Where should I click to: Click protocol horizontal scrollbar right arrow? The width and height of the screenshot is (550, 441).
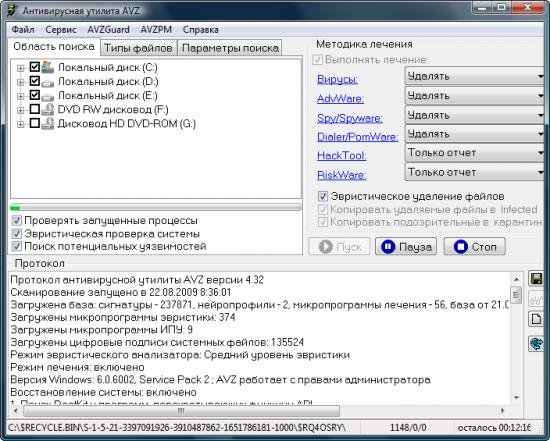502,410
